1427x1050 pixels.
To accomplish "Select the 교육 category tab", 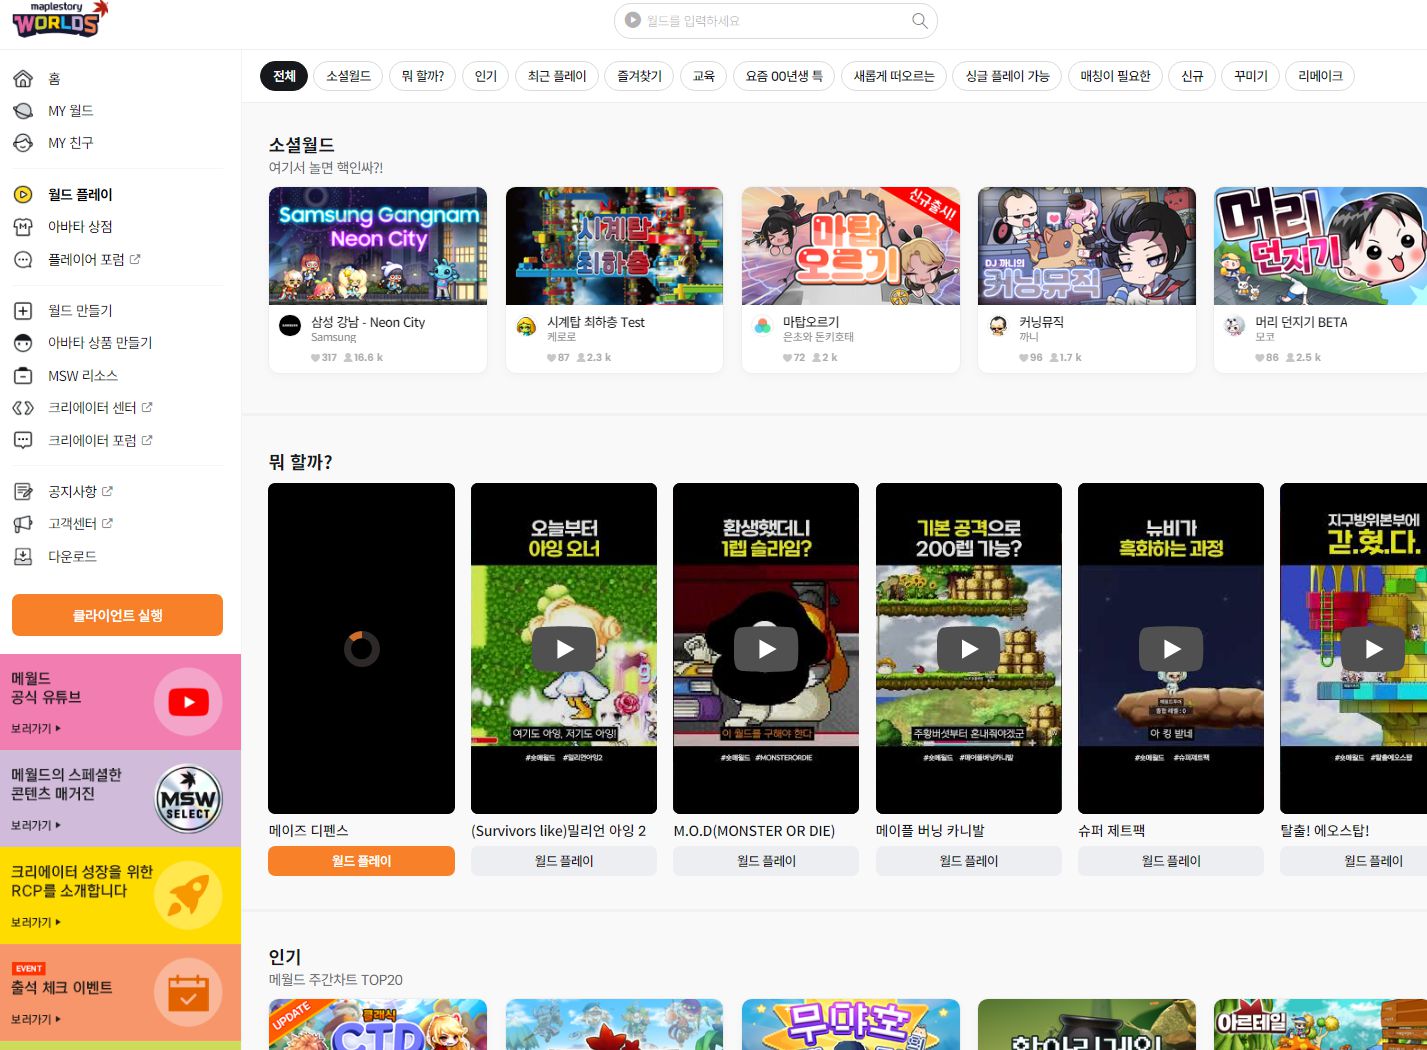I will pos(704,76).
